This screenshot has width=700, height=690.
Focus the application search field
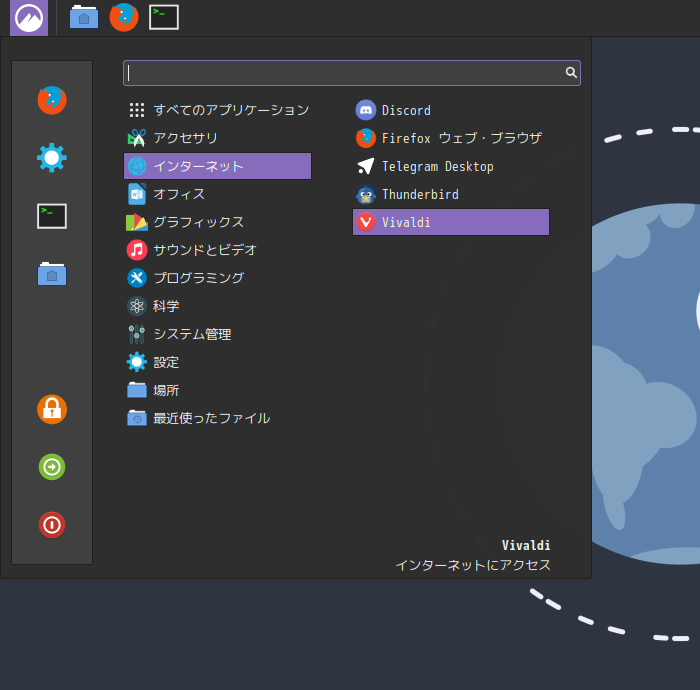[352, 73]
